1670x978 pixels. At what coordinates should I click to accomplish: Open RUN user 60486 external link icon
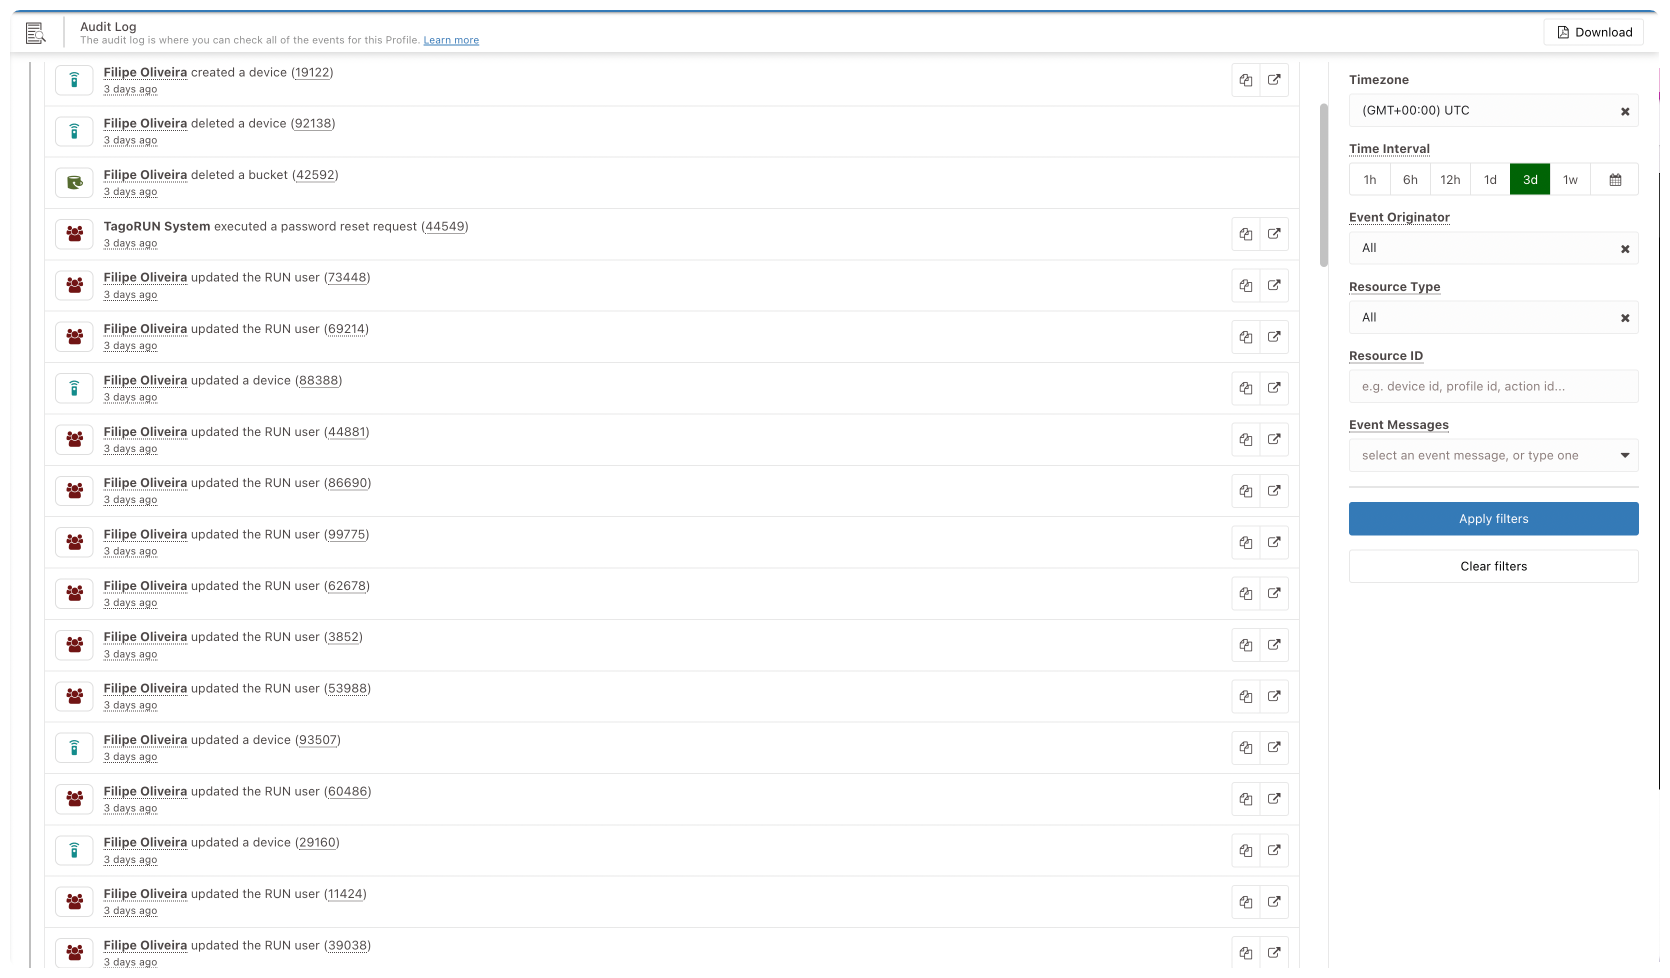tap(1274, 799)
